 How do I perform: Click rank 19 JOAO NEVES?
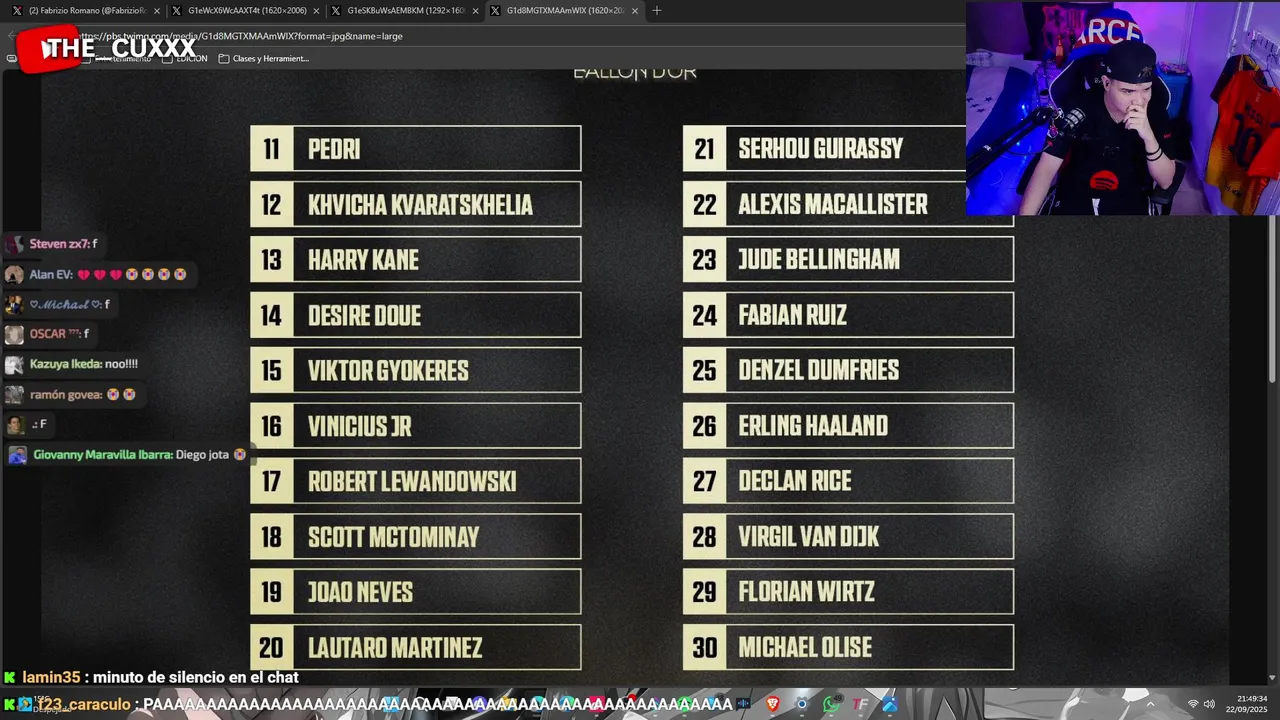click(416, 592)
